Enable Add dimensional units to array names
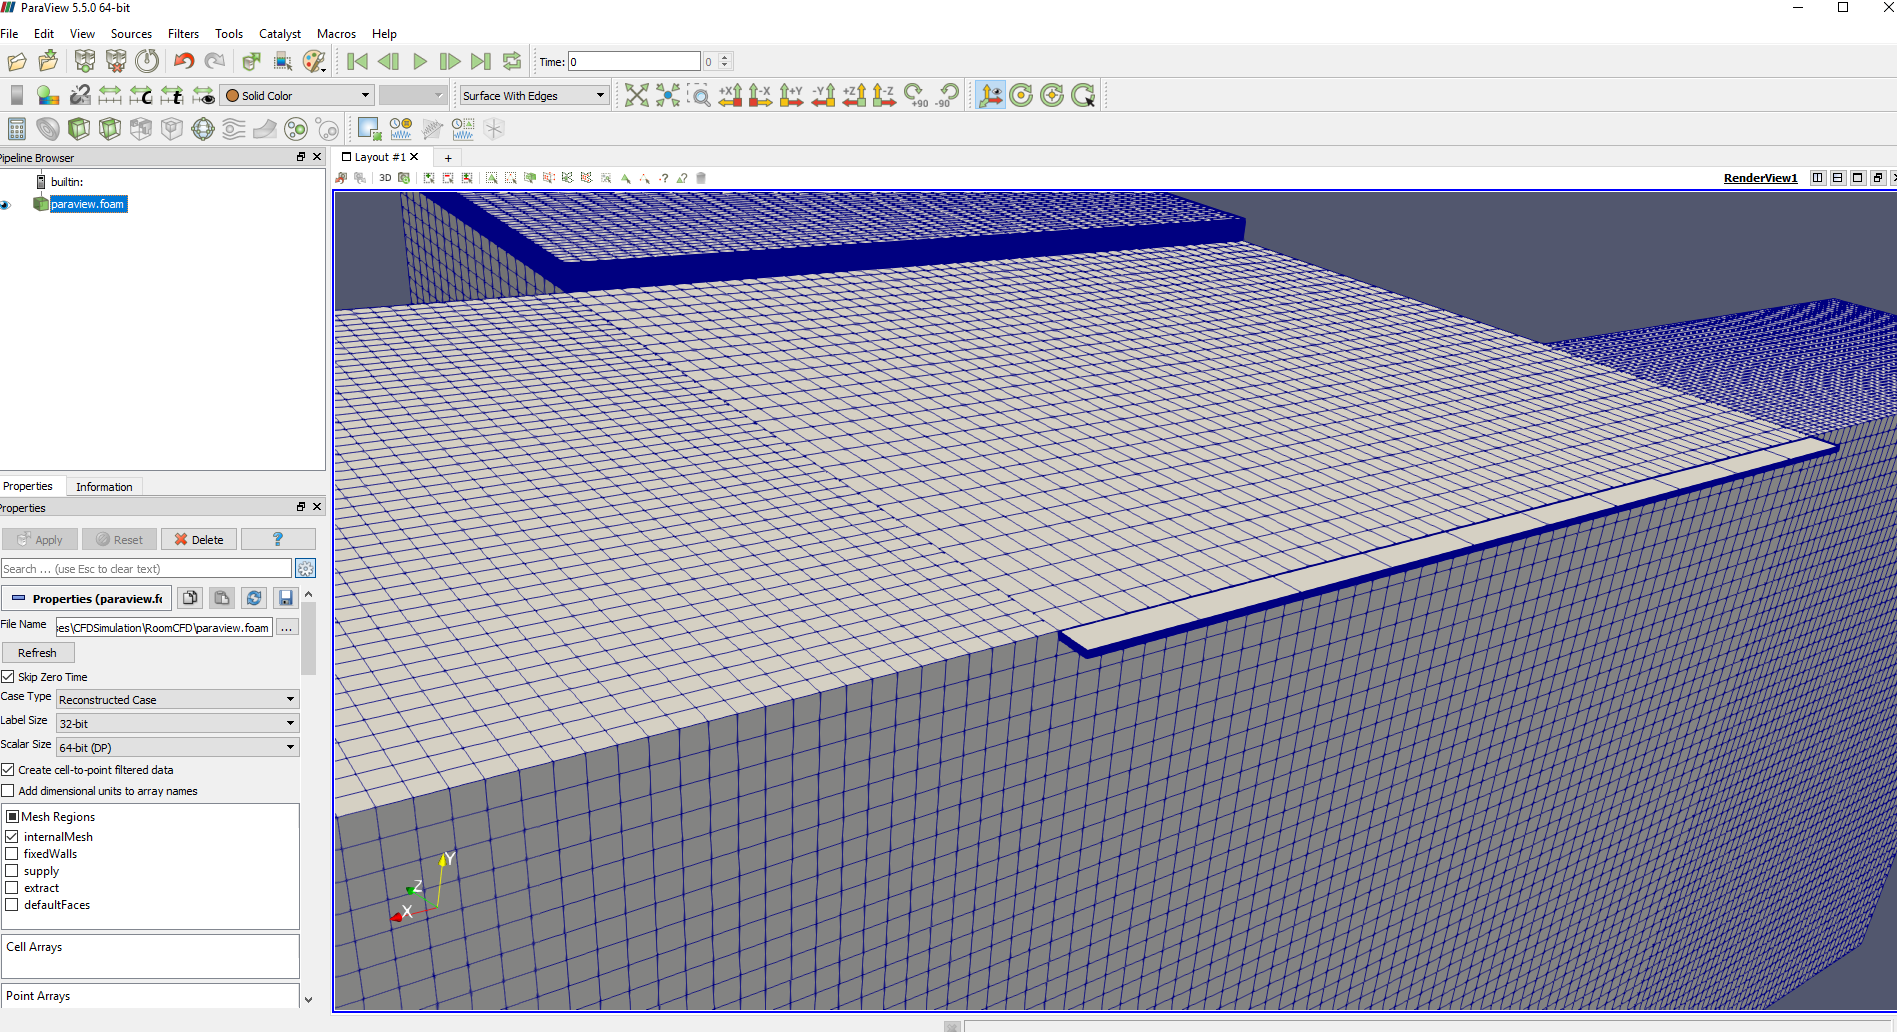The height and width of the screenshot is (1032, 1897). (x=8, y=791)
